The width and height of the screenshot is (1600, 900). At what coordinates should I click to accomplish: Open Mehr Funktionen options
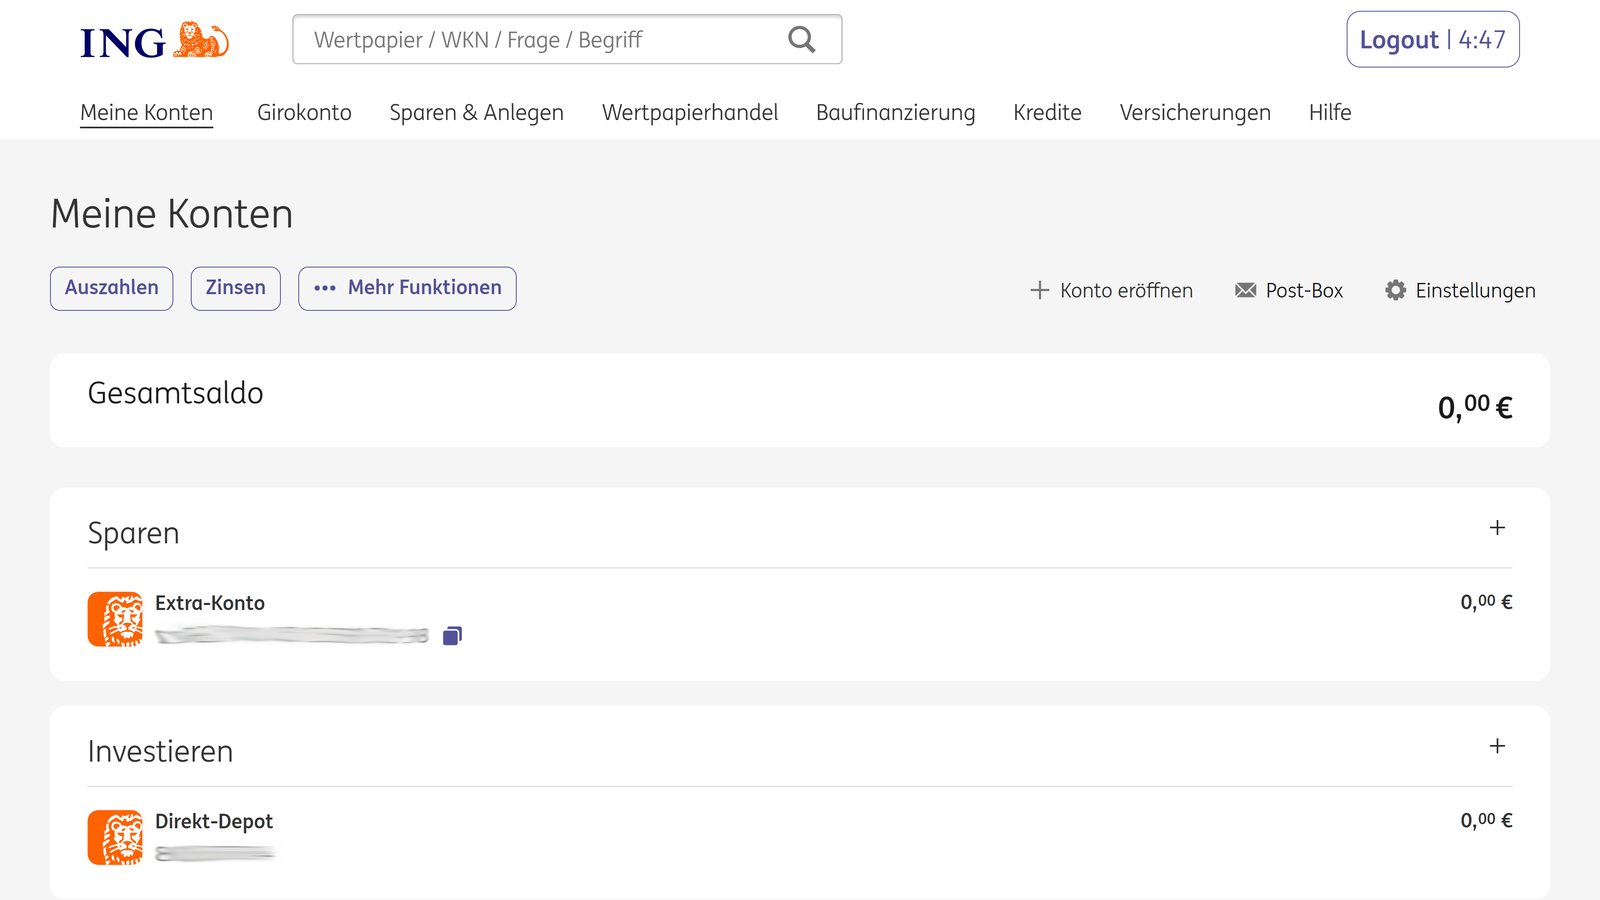point(407,288)
